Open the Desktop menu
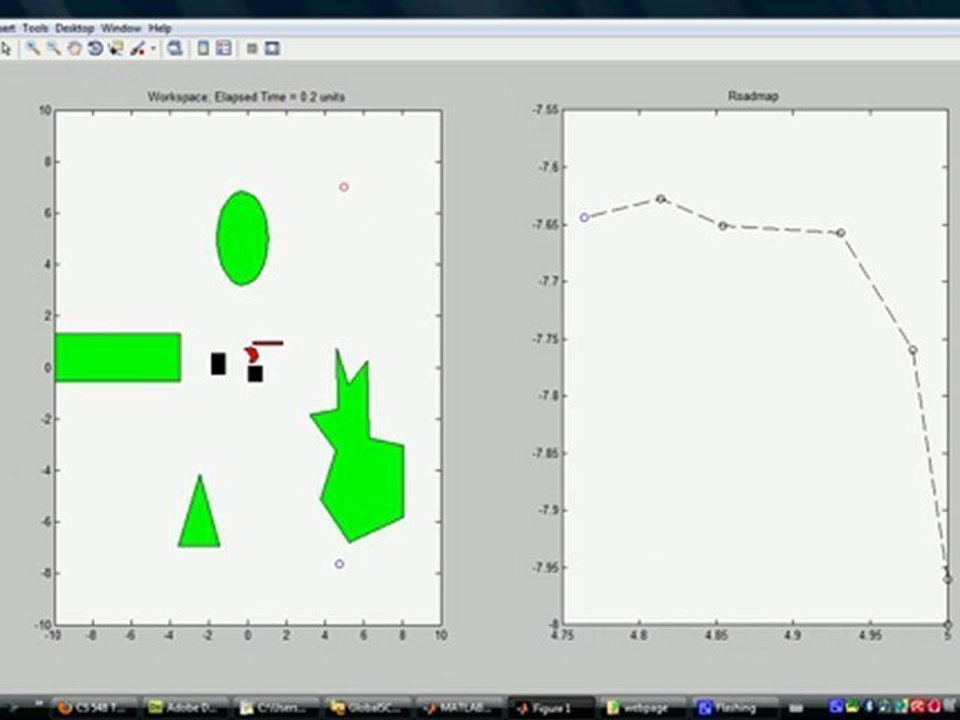 pyautogui.click(x=75, y=28)
